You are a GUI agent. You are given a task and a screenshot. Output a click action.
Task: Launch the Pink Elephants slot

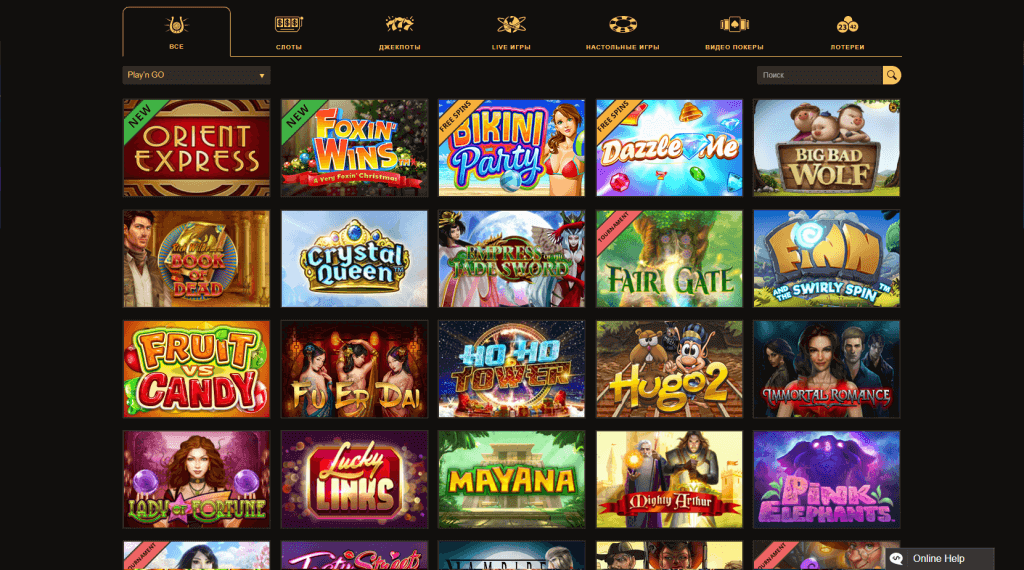[x=827, y=479]
